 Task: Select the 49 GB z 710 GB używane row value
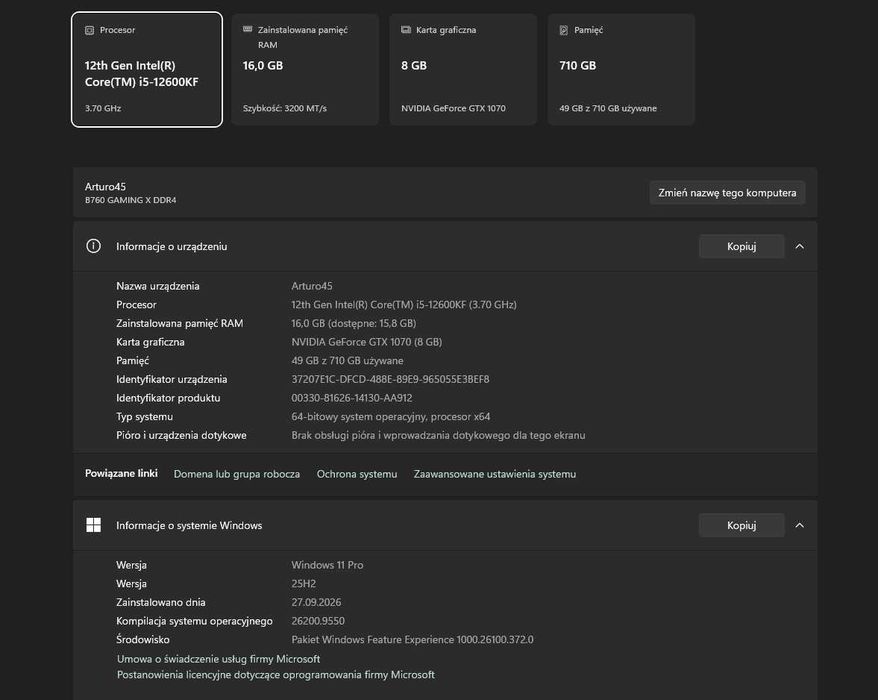click(347, 361)
